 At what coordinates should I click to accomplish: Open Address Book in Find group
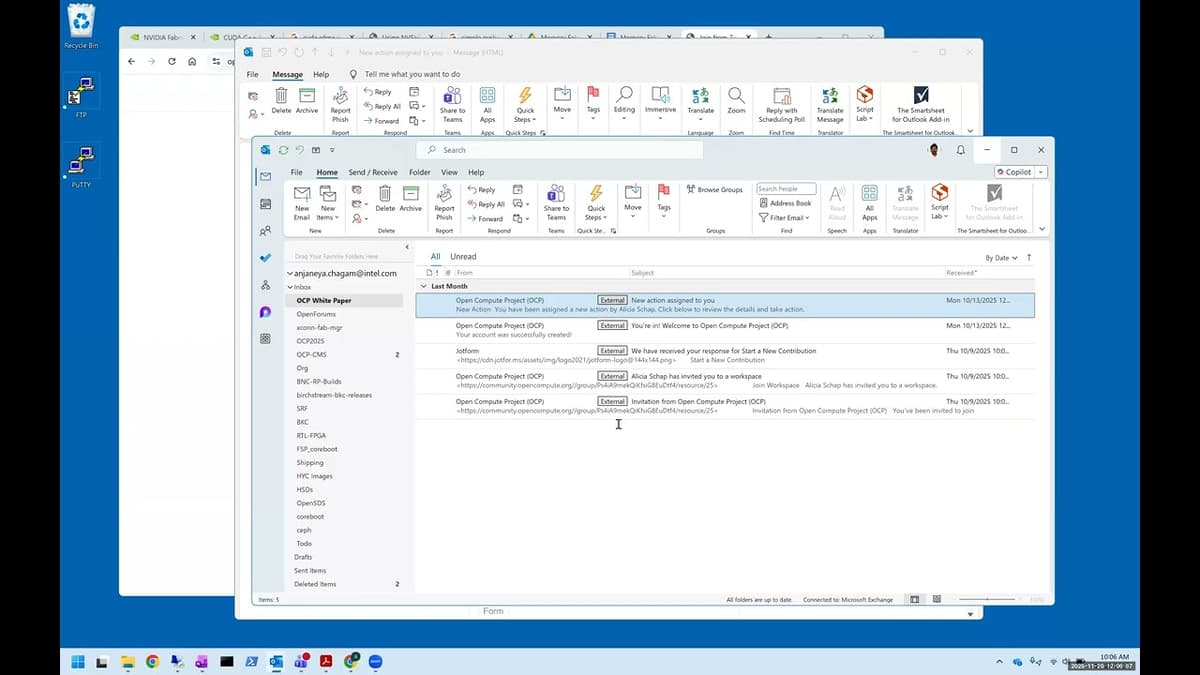pos(785,203)
